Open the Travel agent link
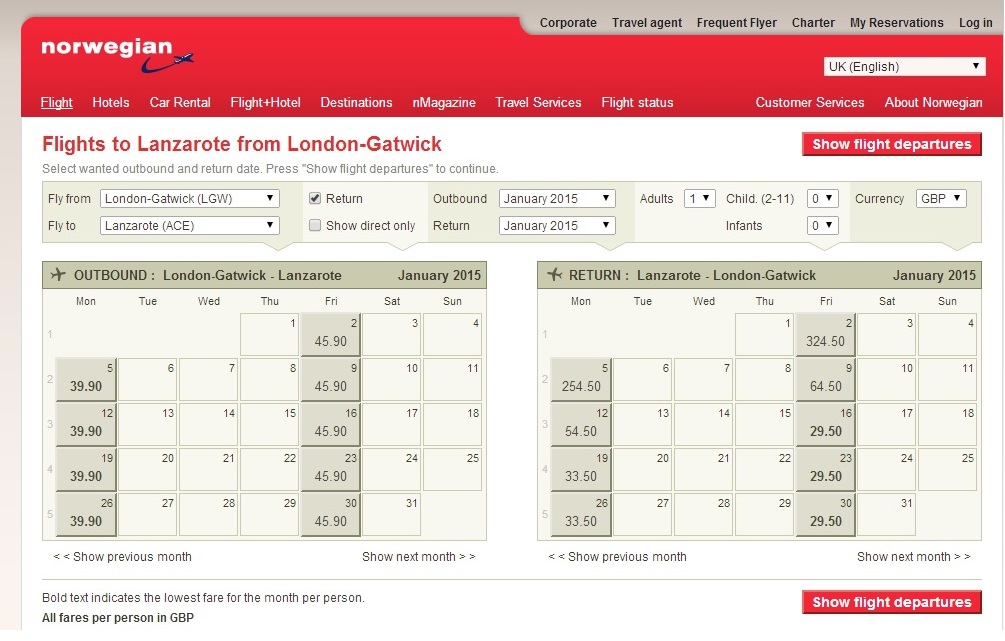1005x641 pixels. 647,23
